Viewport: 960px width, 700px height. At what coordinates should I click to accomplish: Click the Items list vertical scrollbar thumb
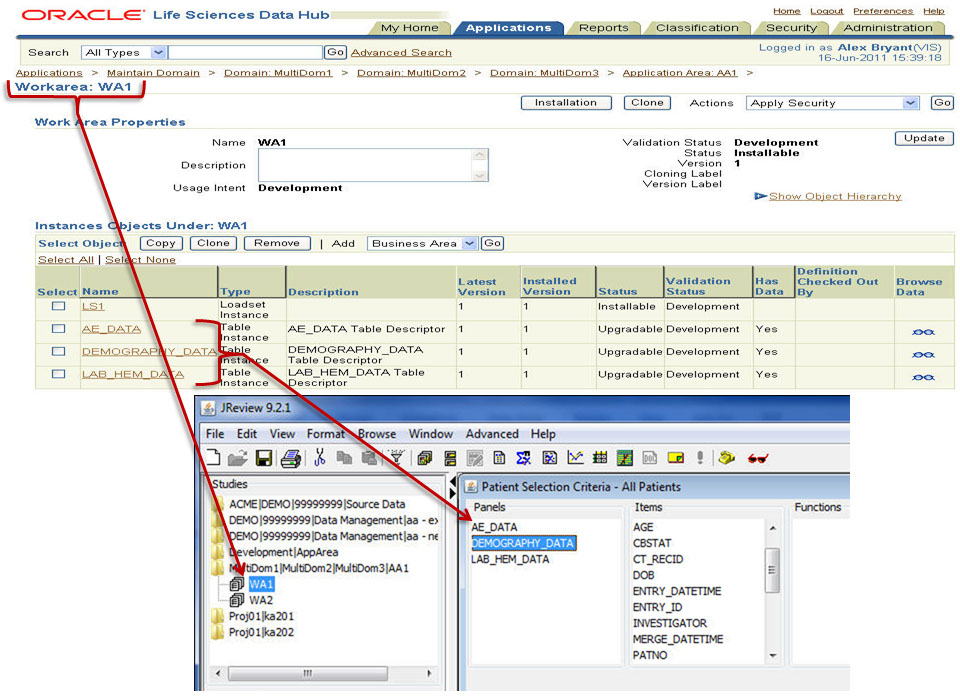coord(773,570)
